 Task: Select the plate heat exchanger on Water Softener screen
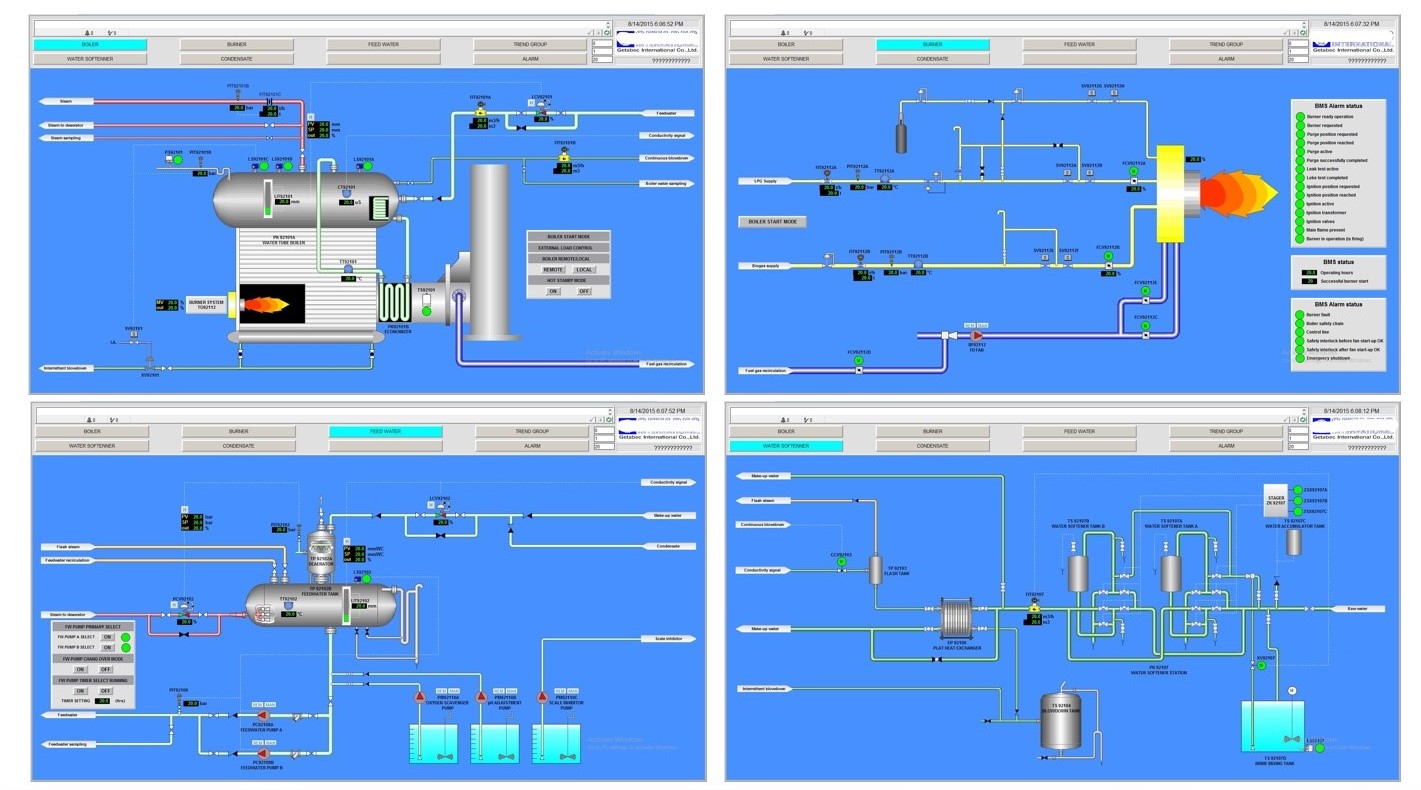pyautogui.click(x=957, y=618)
